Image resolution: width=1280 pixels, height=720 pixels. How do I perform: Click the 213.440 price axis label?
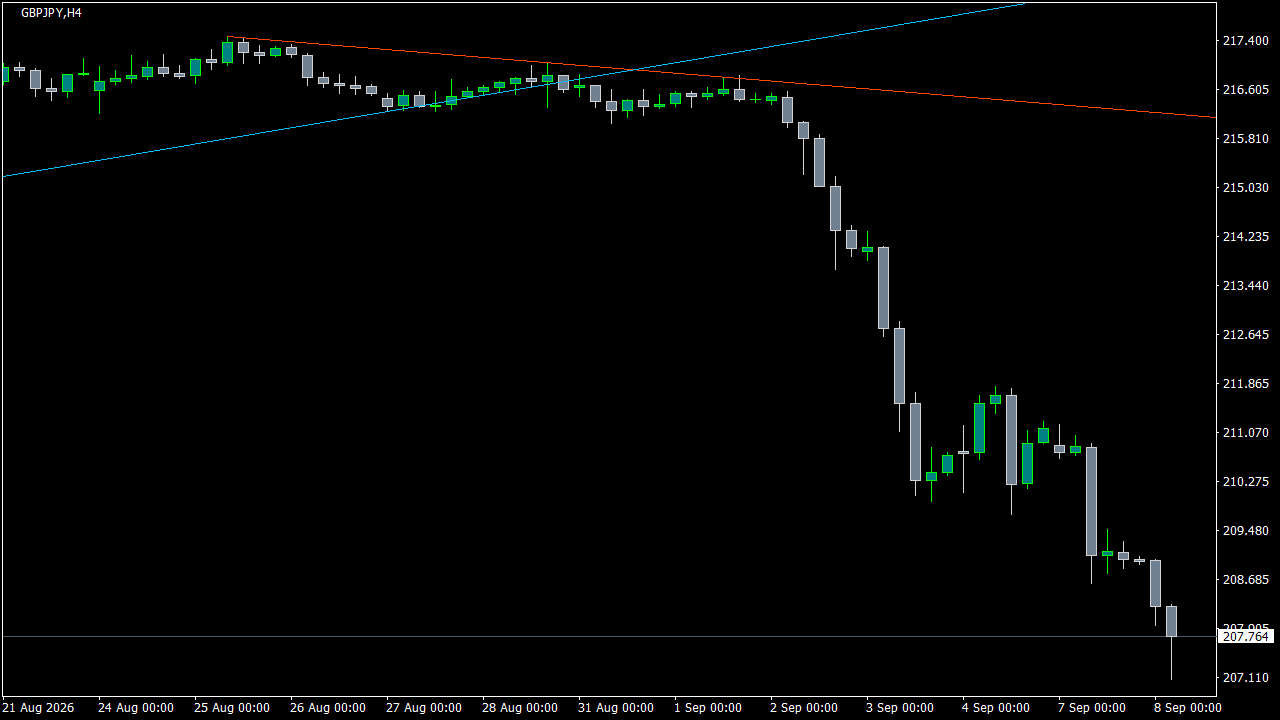pos(1246,286)
